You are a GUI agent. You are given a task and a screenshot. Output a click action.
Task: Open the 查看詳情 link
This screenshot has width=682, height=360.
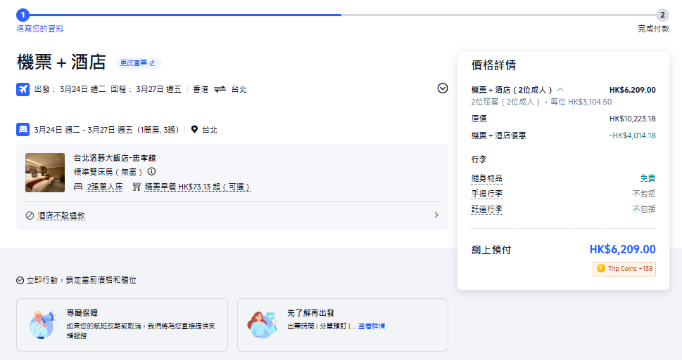pos(371,326)
